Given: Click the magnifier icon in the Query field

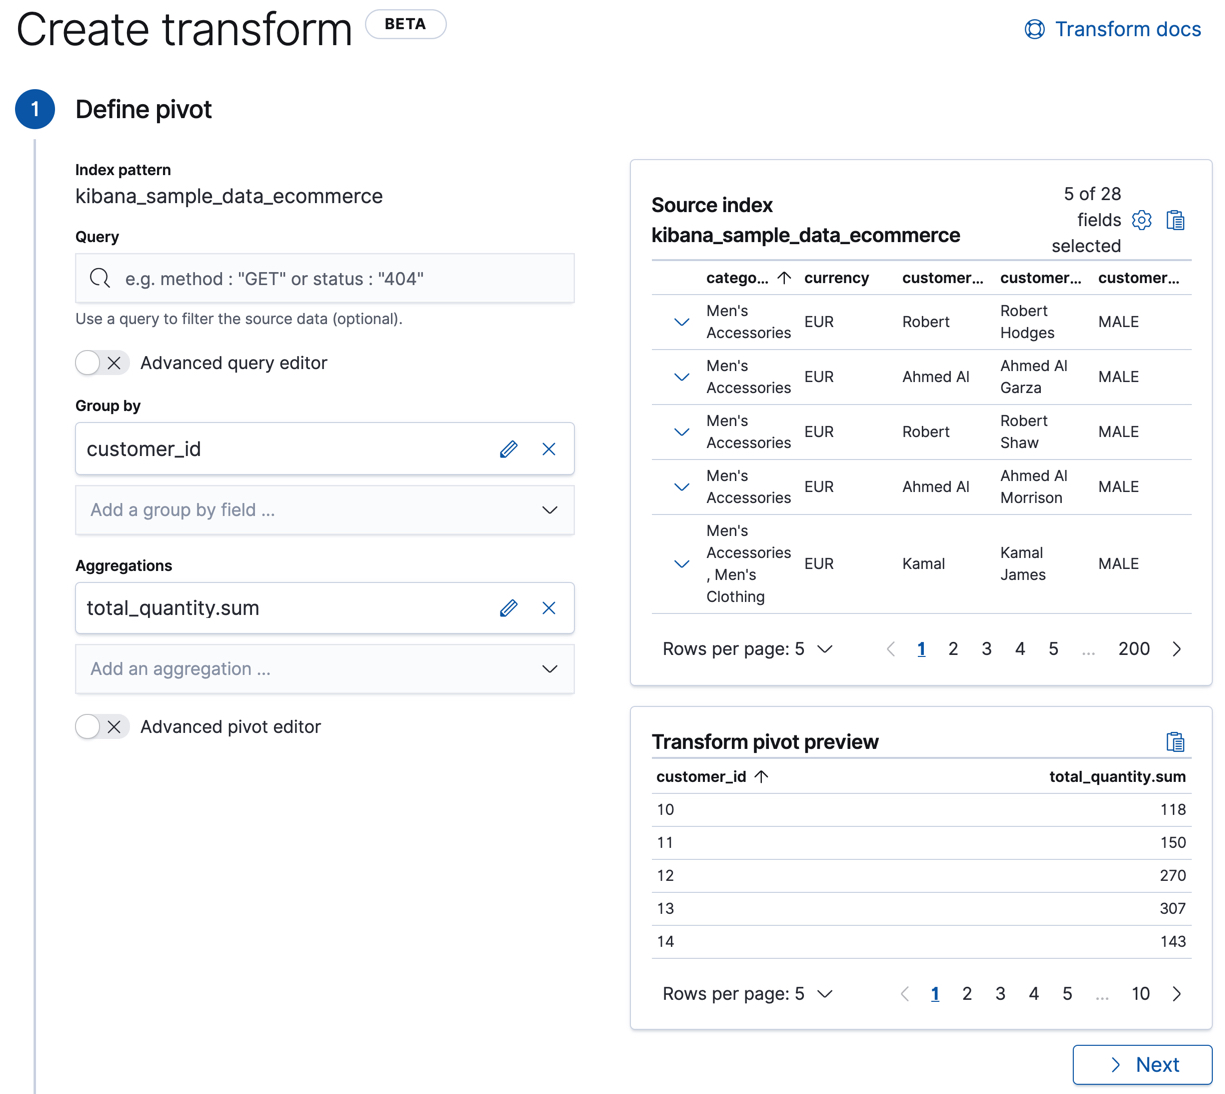Looking at the screenshot, I should point(99,278).
